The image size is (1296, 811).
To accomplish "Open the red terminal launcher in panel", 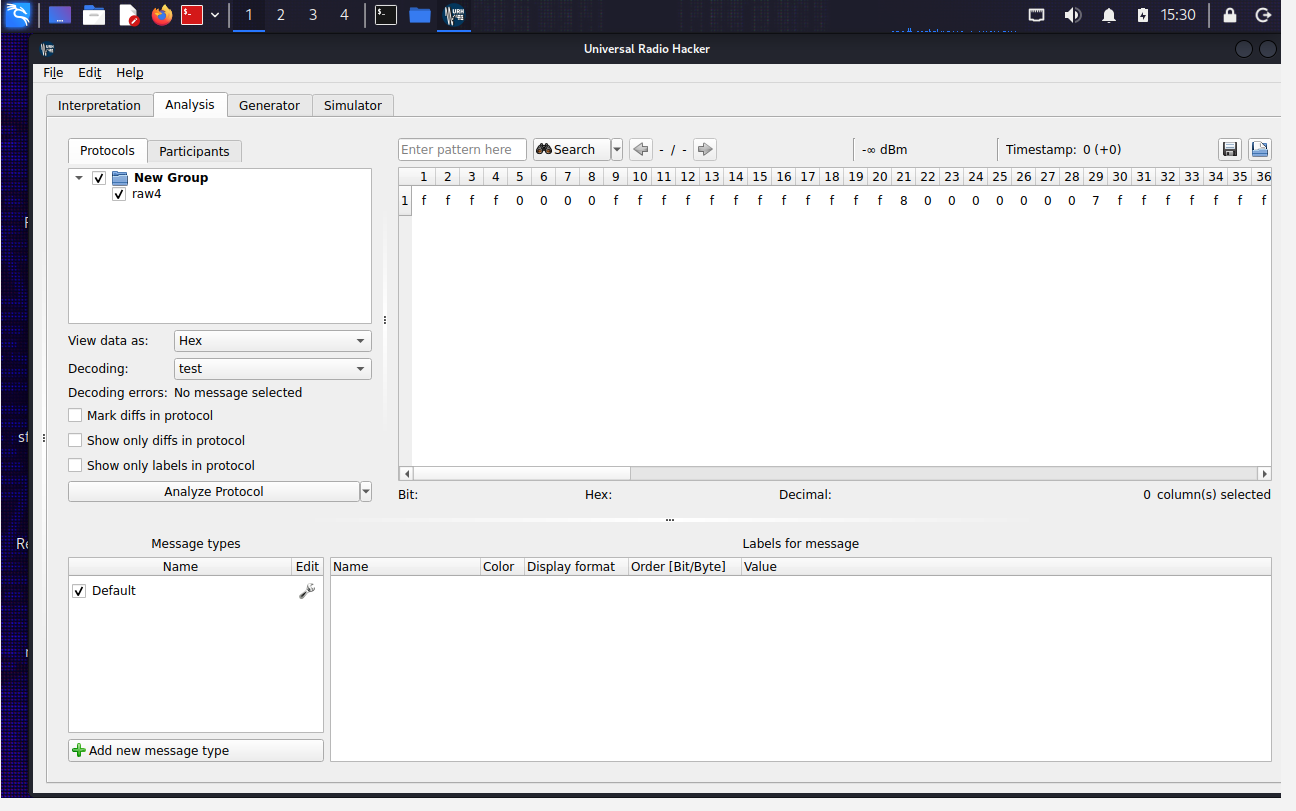I will click(192, 15).
